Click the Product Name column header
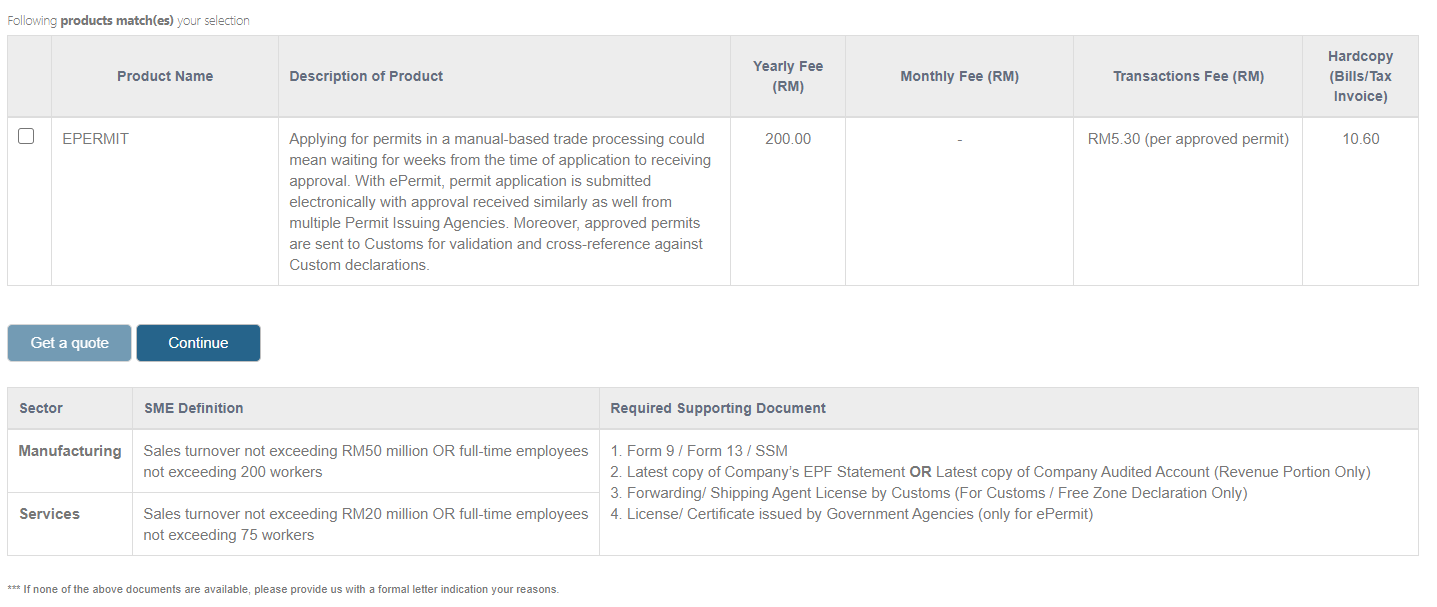 tap(165, 76)
